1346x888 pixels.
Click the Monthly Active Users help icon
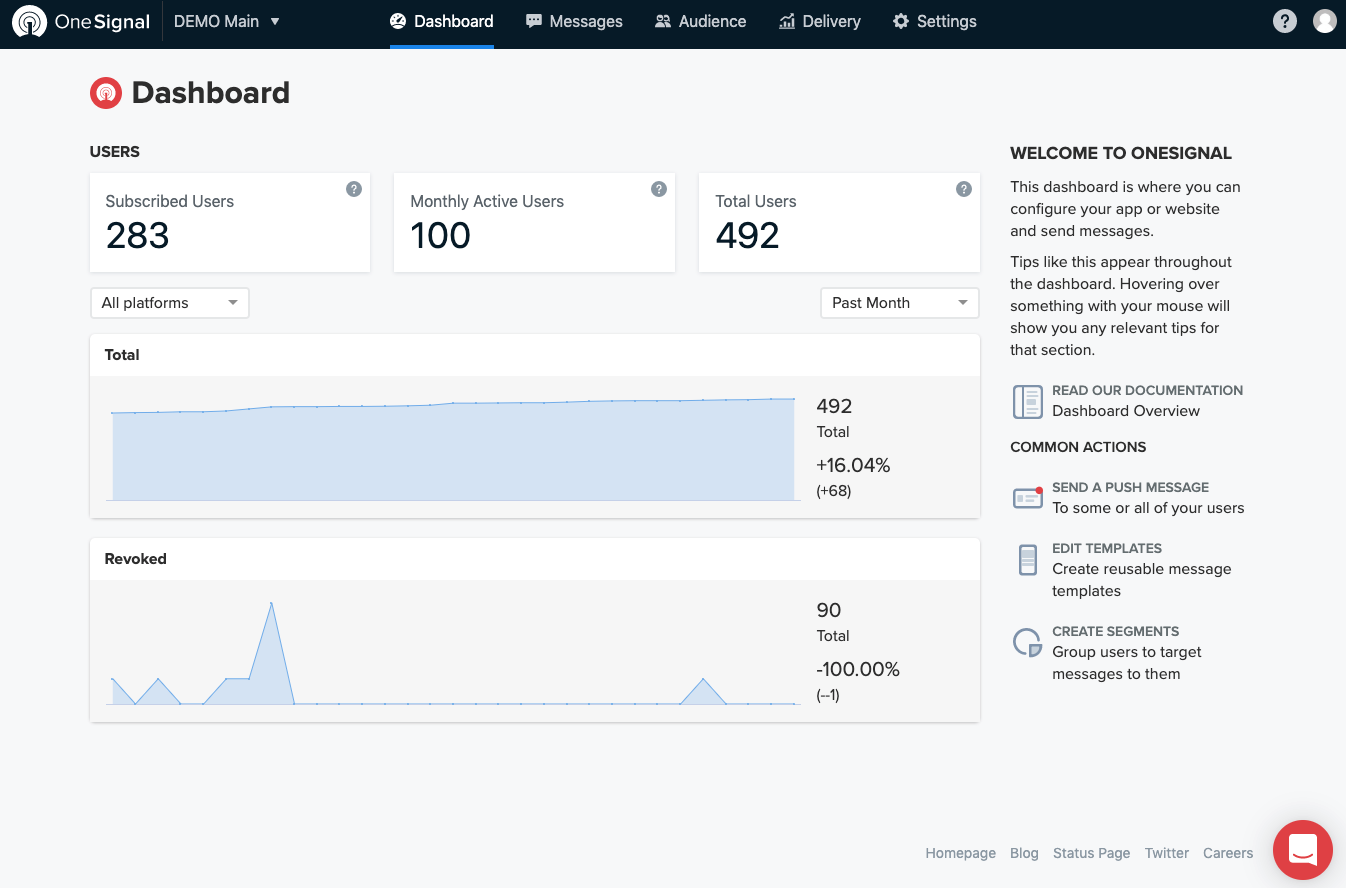click(659, 189)
